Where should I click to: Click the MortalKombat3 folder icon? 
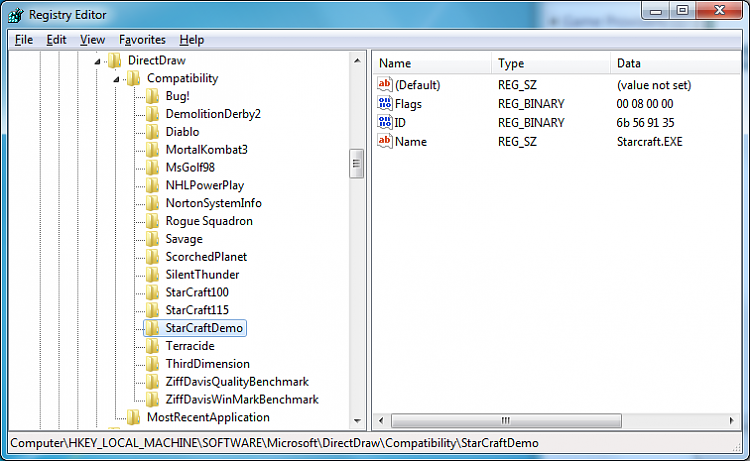(x=152, y=150)
